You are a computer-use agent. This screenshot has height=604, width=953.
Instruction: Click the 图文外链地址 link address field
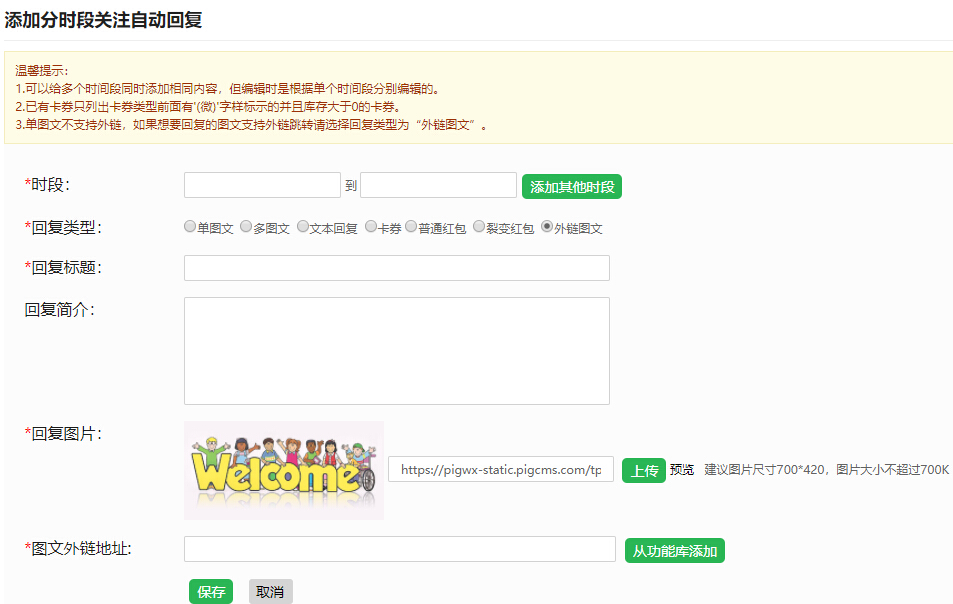(400, 548)
